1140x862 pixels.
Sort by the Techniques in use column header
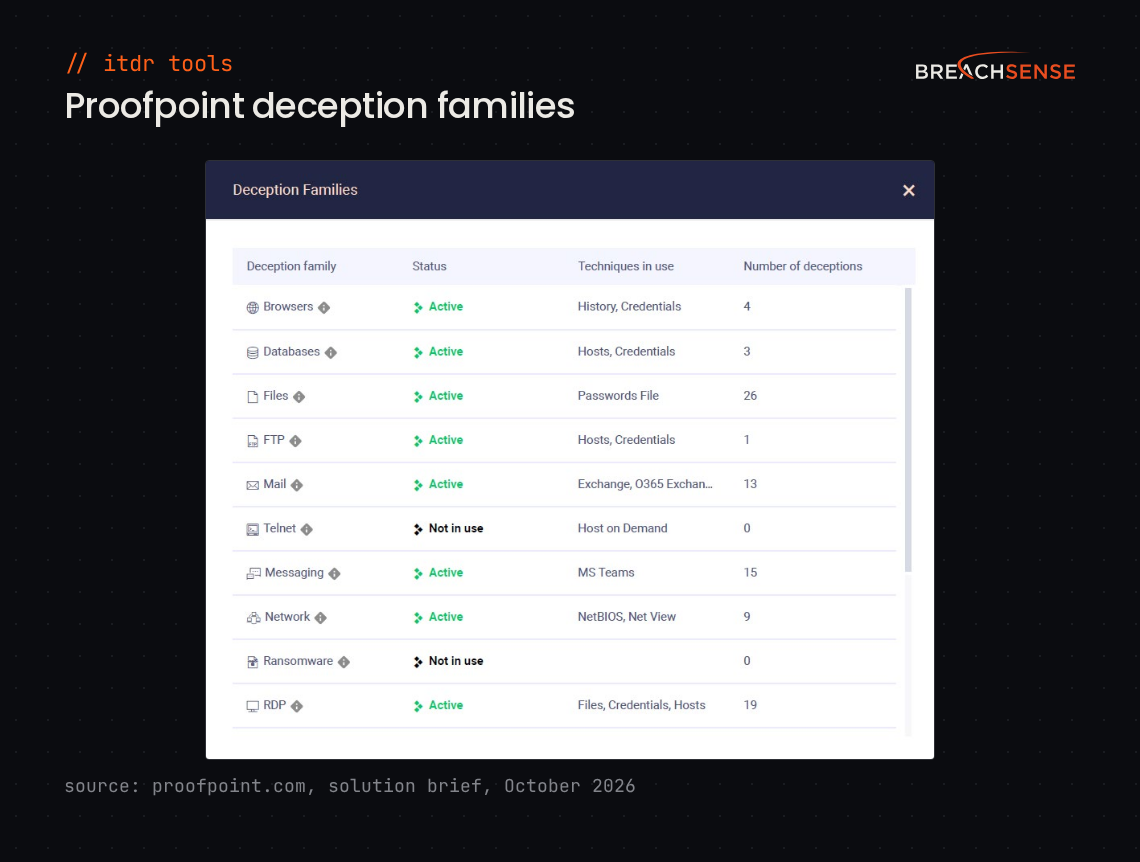tap(625, 267)
